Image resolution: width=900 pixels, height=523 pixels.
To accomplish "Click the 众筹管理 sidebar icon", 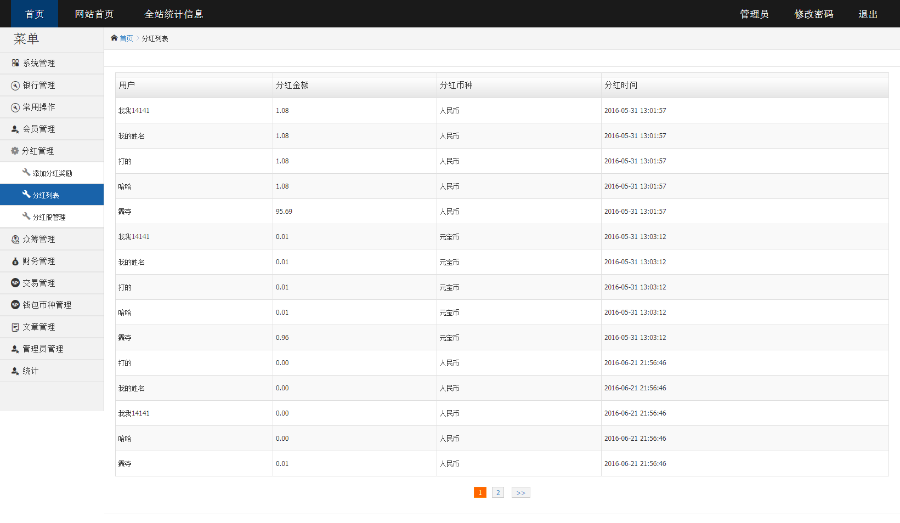I will 15,239.
